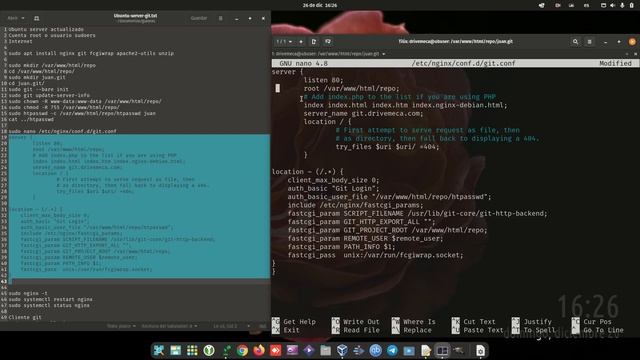
Task: Click the try_files line in nano
Action: (387, 147)
